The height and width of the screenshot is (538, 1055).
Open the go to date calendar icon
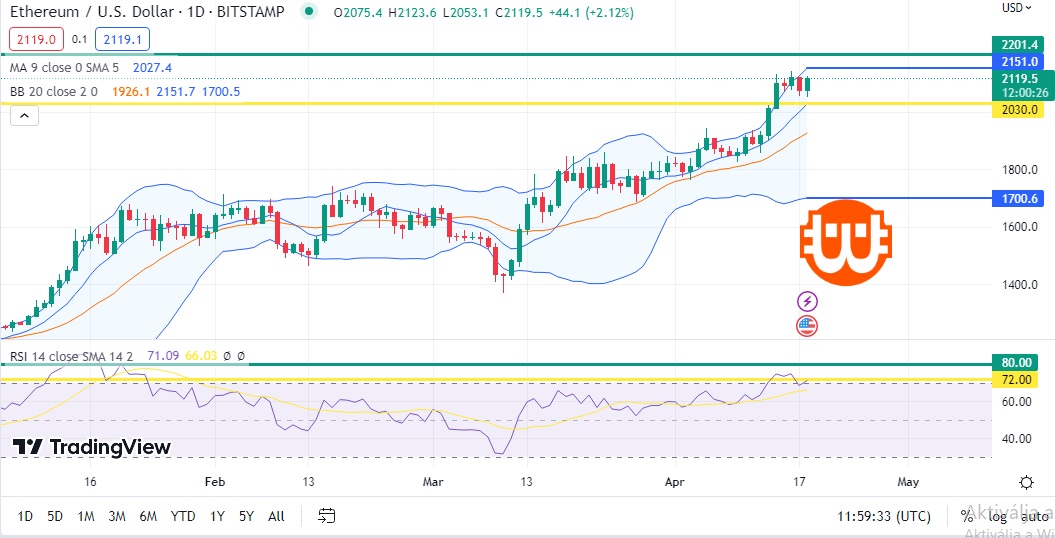coord(326,516)
